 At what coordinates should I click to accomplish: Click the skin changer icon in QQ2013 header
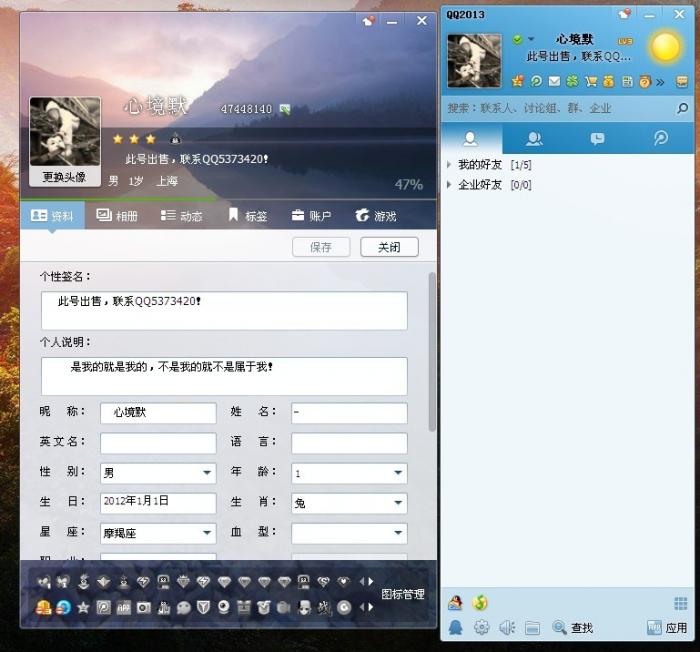click(625, 14)
